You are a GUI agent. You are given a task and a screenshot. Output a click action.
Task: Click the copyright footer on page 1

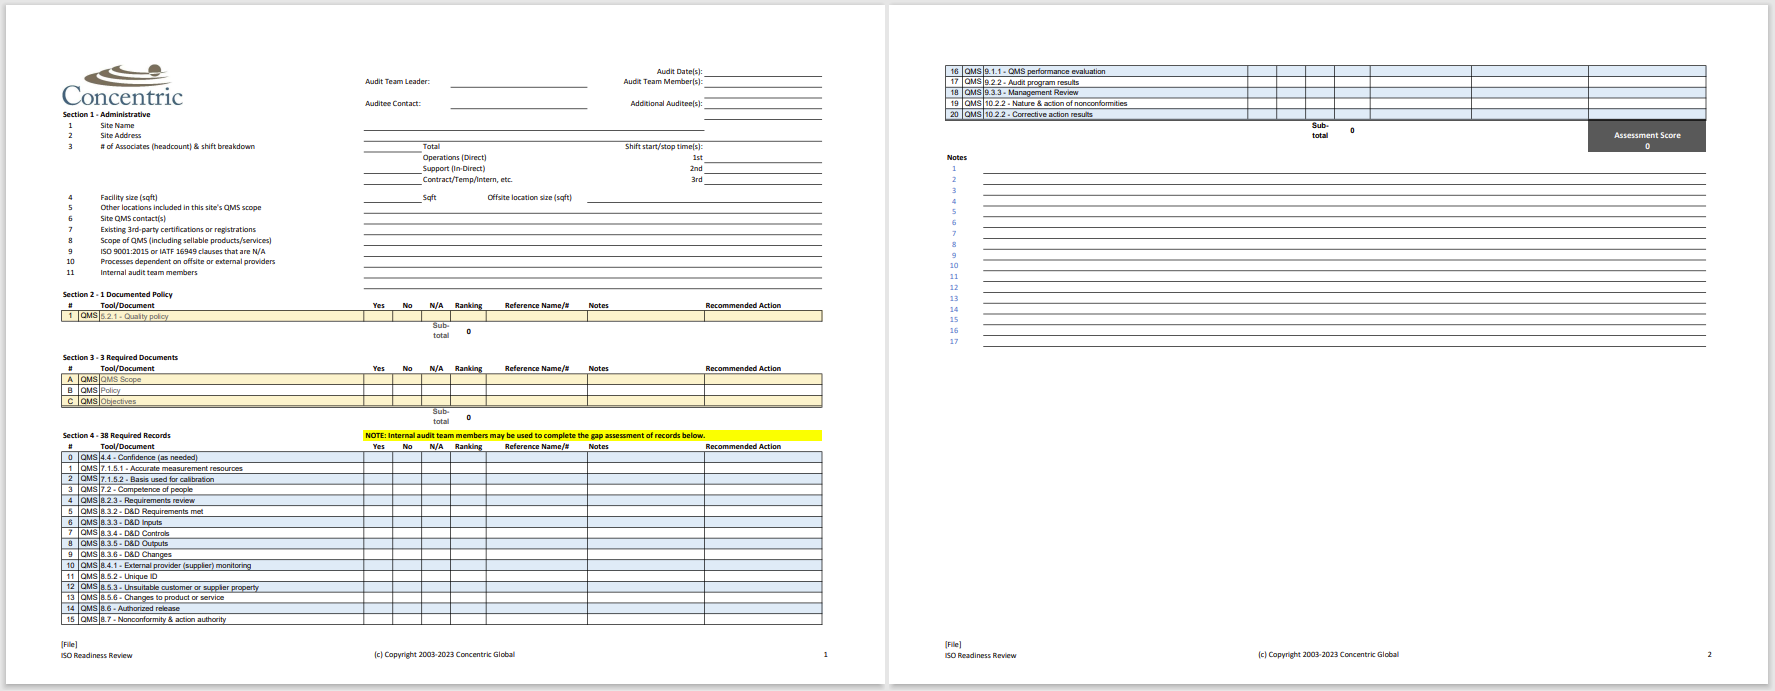[x=444, y=655]
